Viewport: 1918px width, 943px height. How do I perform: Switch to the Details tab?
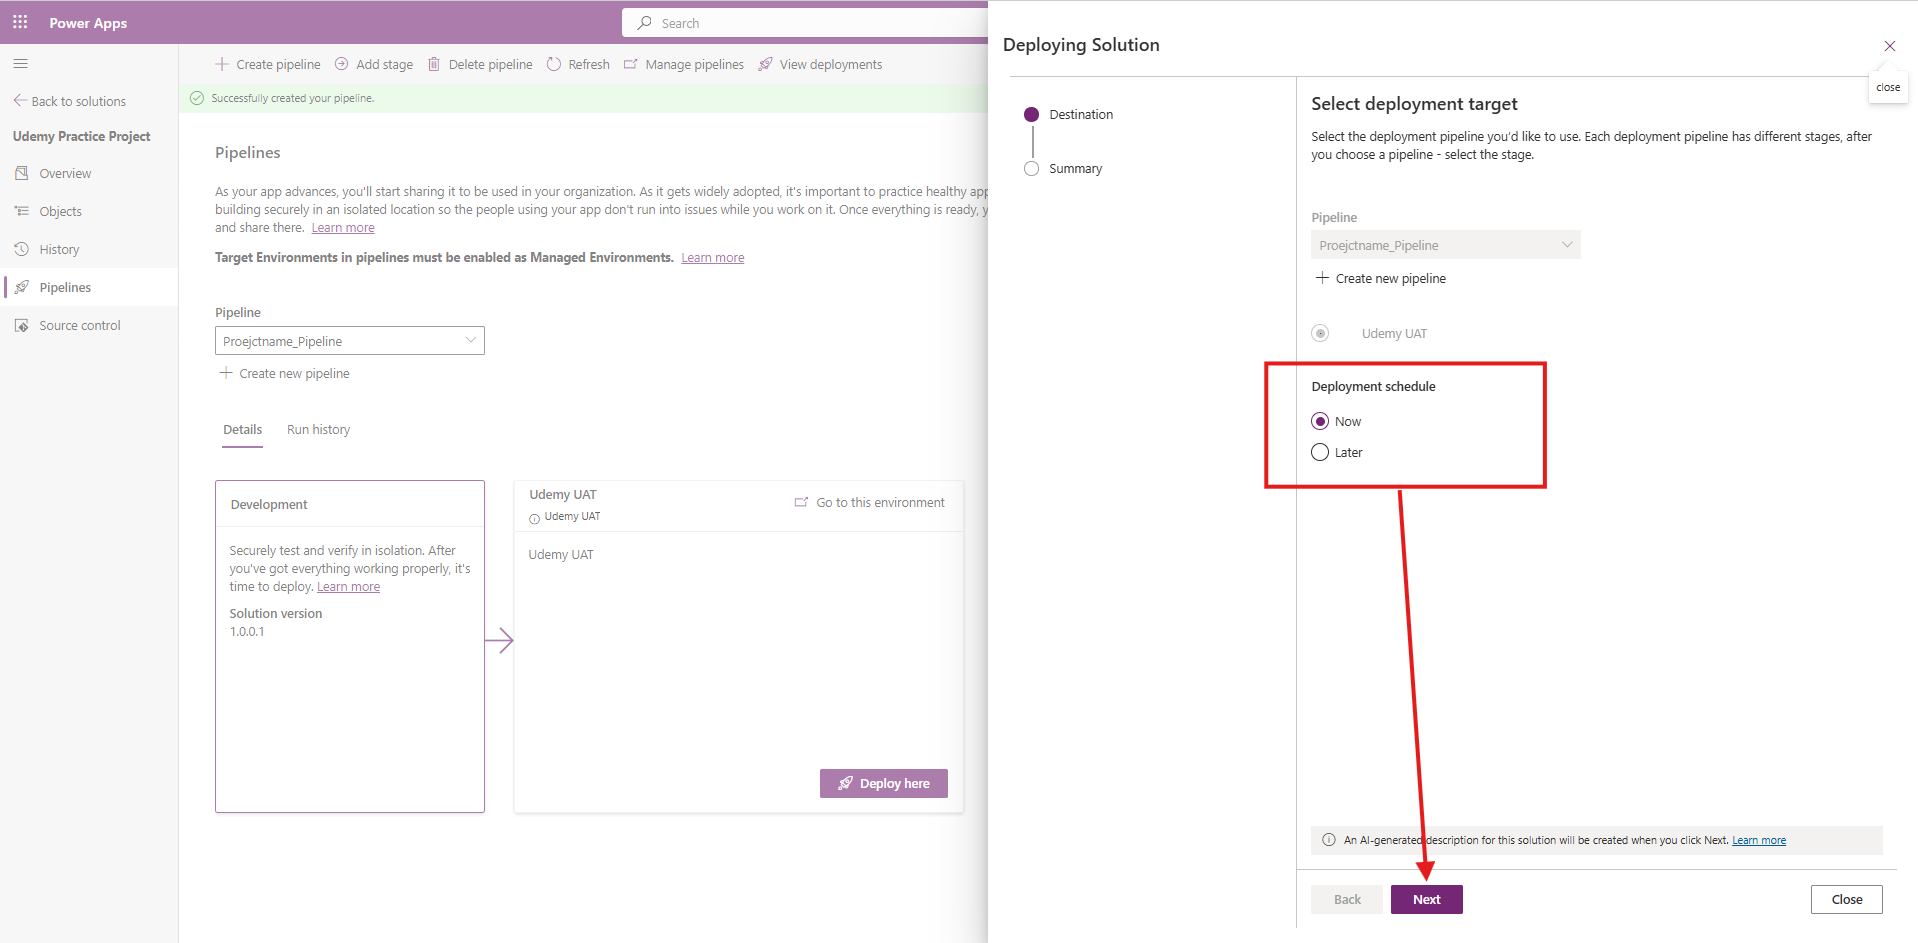click(x=242, y=430)
